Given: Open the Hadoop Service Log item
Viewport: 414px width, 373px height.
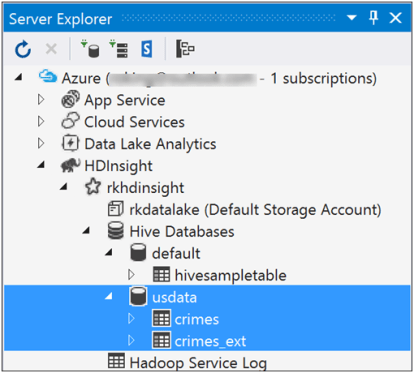Looking at the screenshot, I should point(198,363).
